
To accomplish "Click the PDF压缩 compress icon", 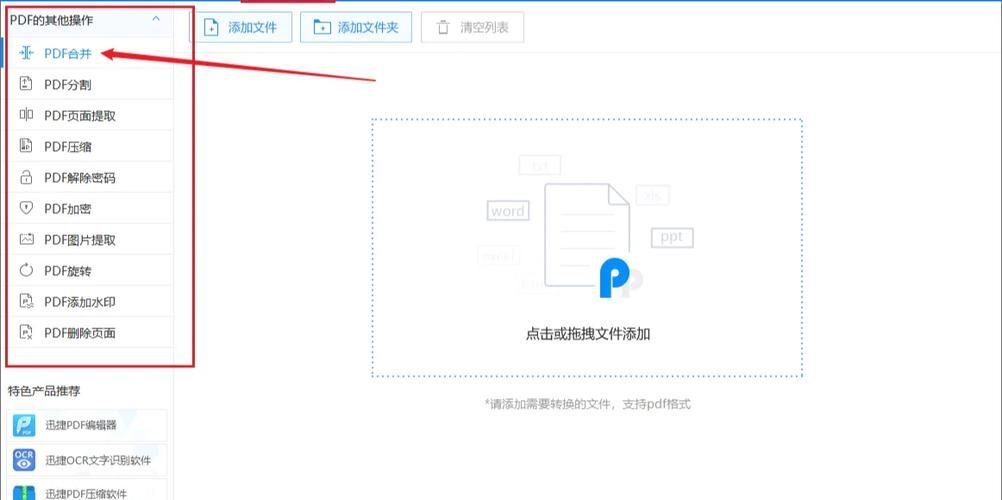I will click(x=26, y=146).
